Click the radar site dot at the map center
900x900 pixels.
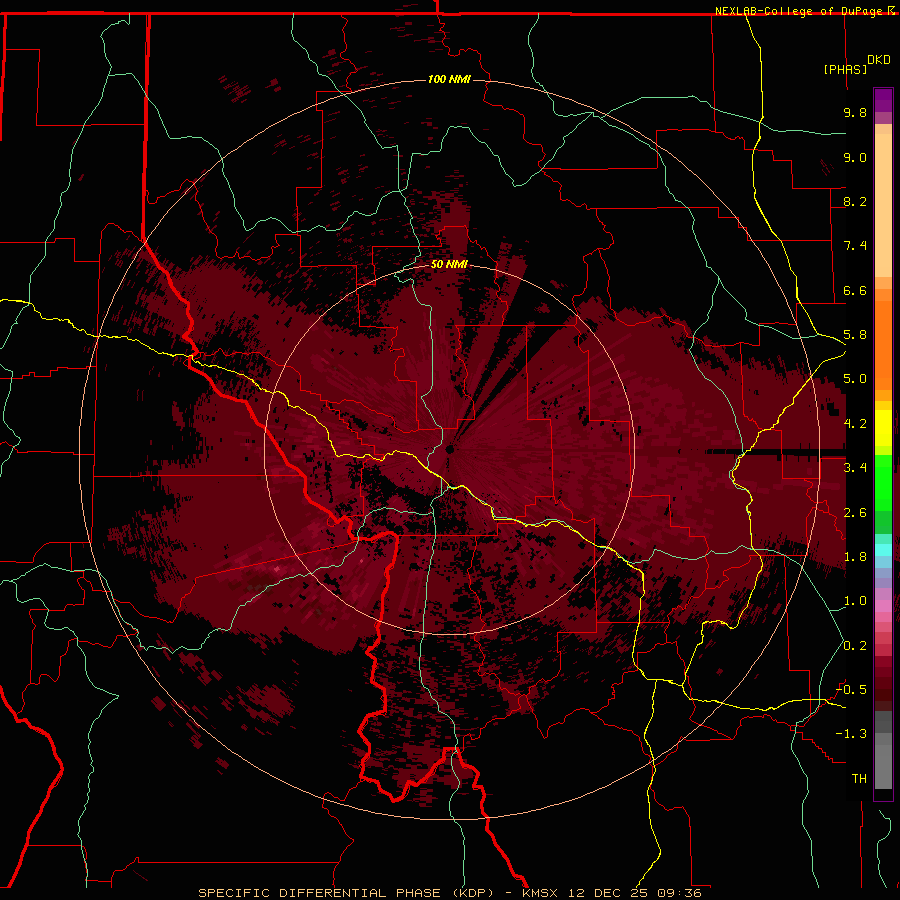(450, 449)
